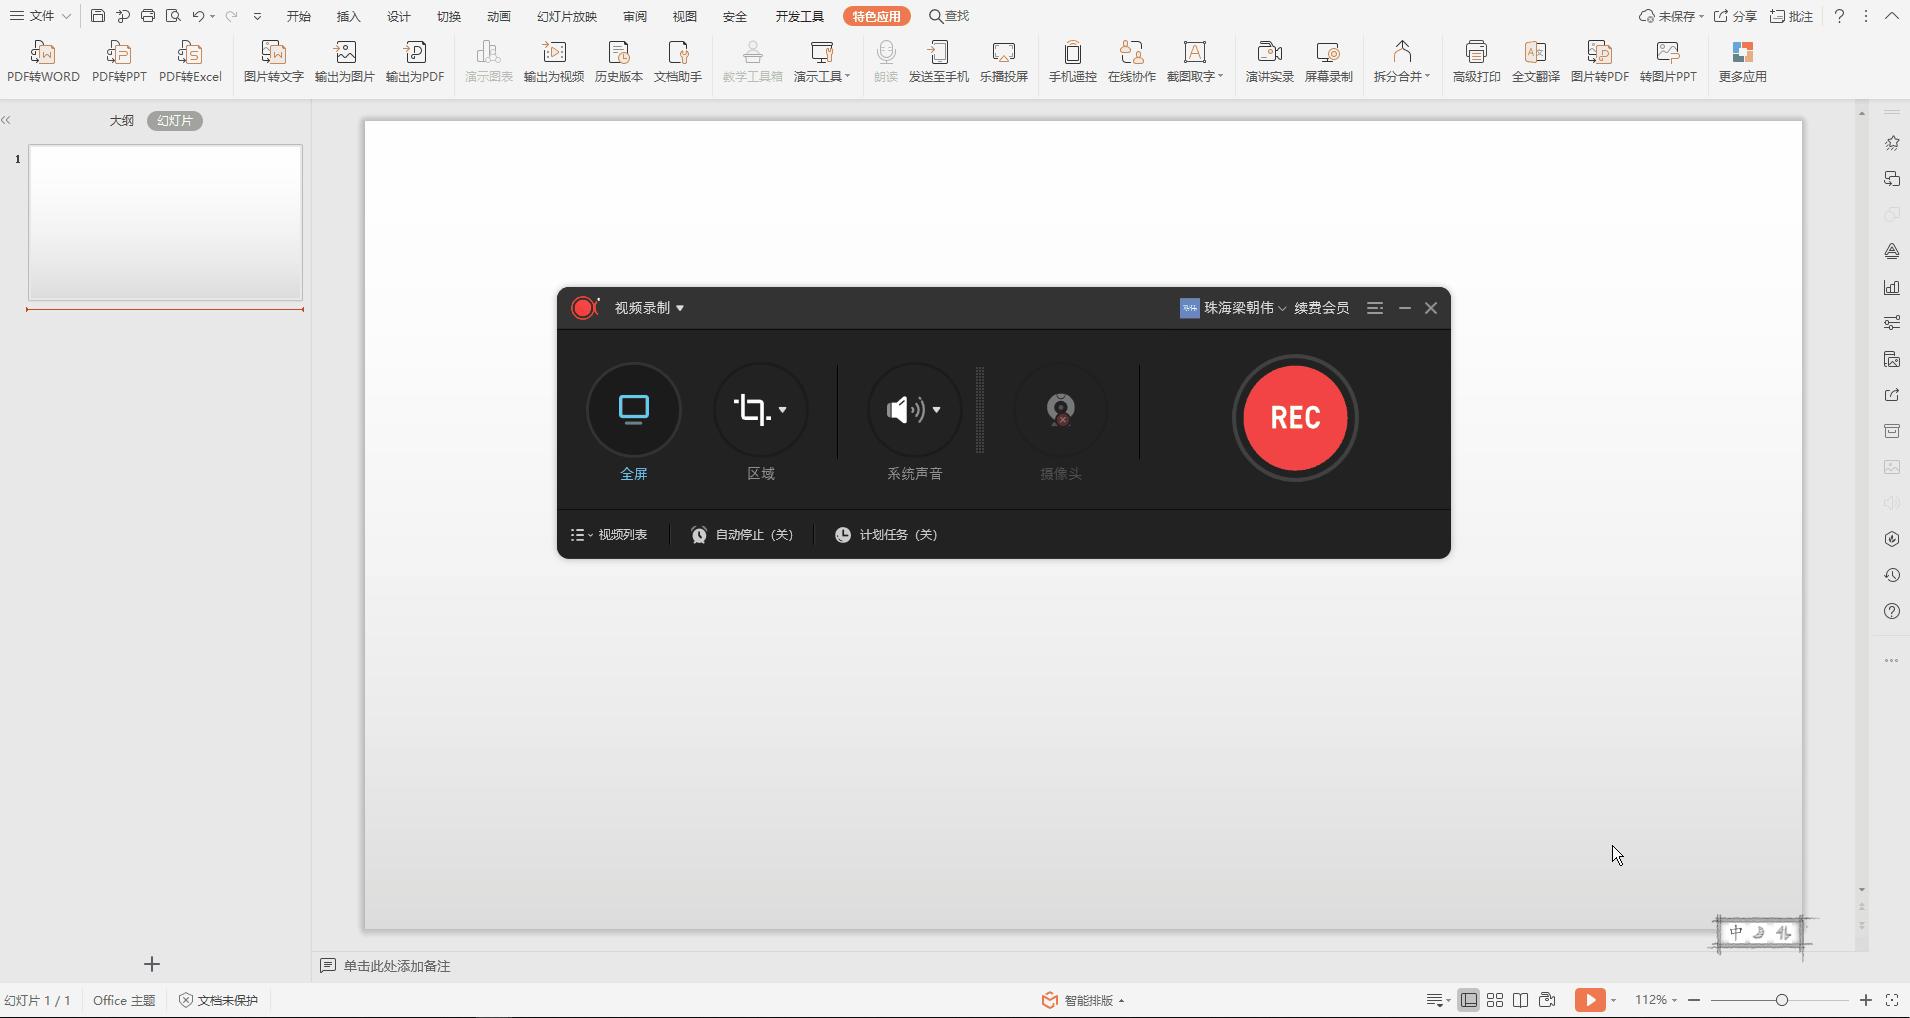Image resolution: width=1910 pixels, height=1018 pixels.
Task: Toggle the 计划任务 scheduled task option
Action: click(886, 535)
